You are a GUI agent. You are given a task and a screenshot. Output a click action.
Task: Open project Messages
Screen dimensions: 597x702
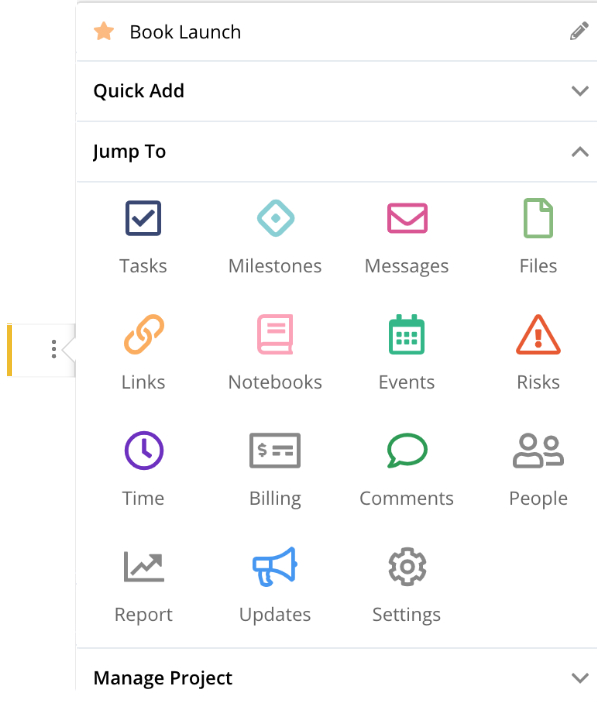pyautogui.click(x=407, y=237)
